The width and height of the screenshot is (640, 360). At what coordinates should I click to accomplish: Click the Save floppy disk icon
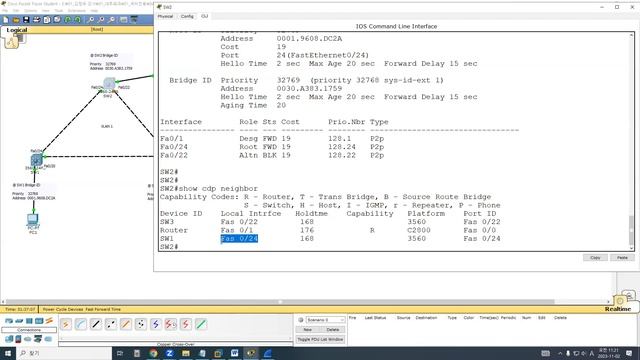(x=26, y=20)
